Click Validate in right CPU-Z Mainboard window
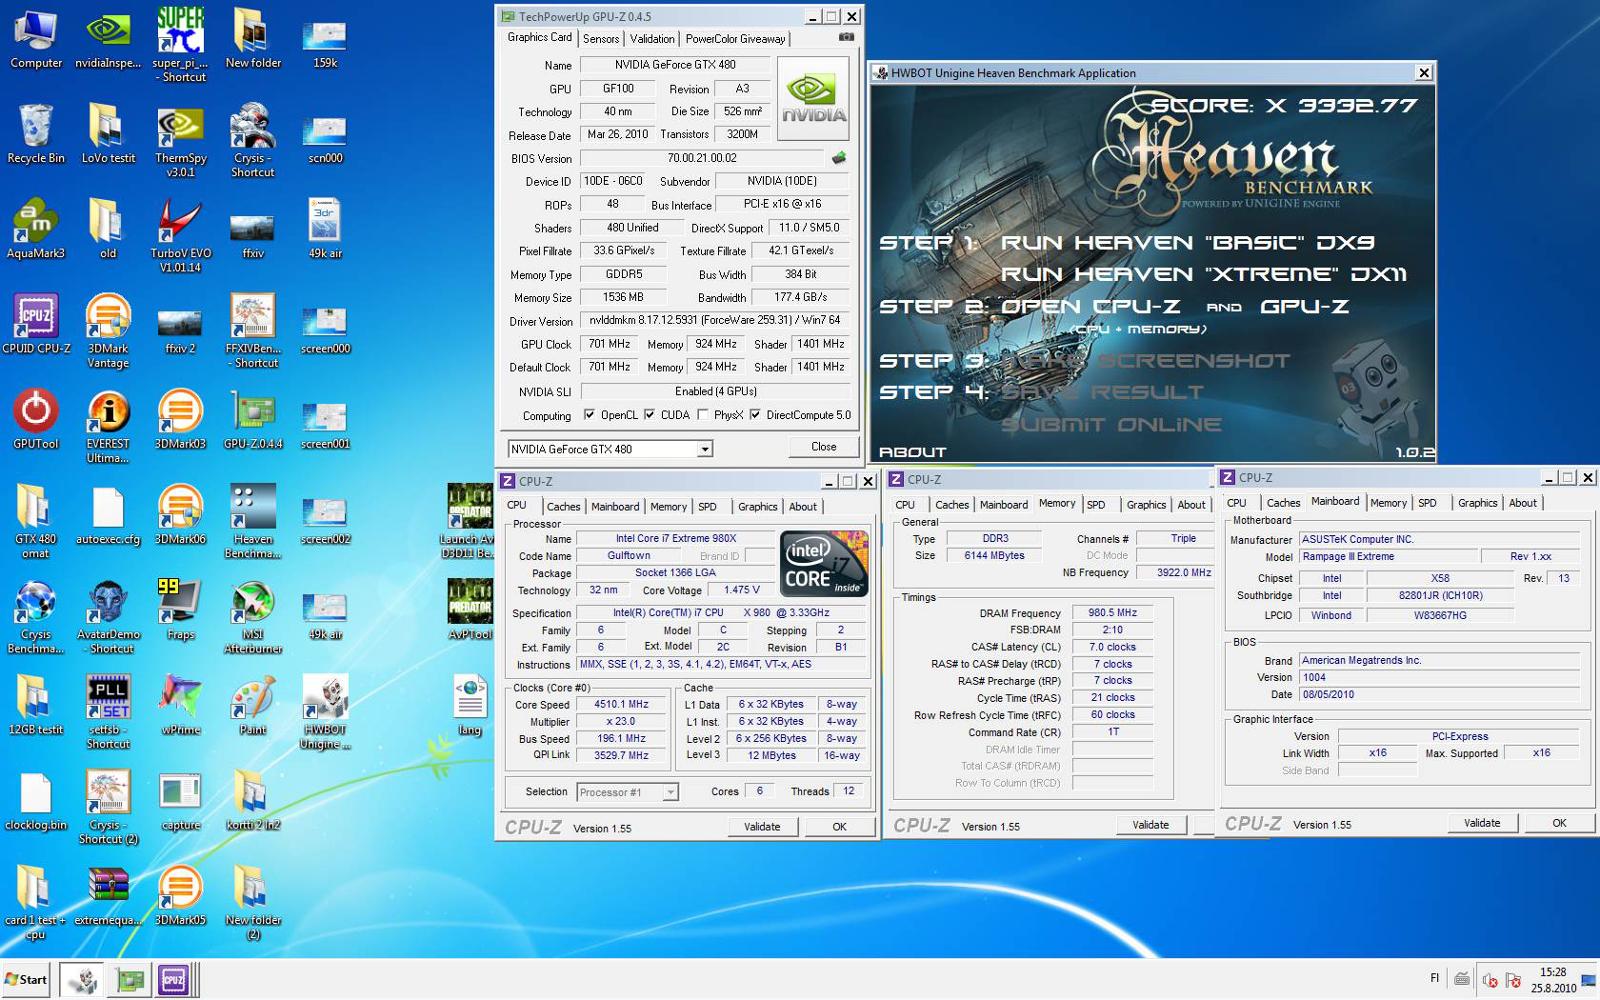The height and width of the screenshot is (1000, 1600). (1482, 822)
